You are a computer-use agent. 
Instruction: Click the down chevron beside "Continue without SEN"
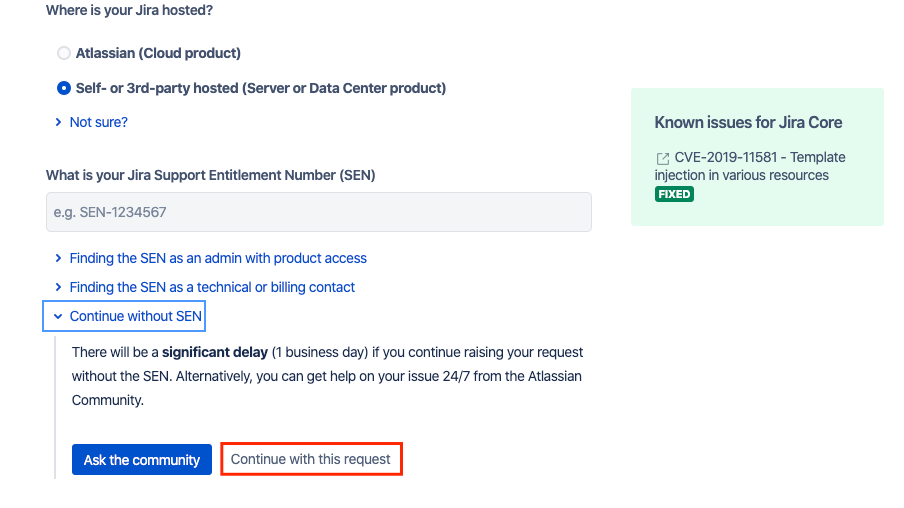(x=58, y=316)
